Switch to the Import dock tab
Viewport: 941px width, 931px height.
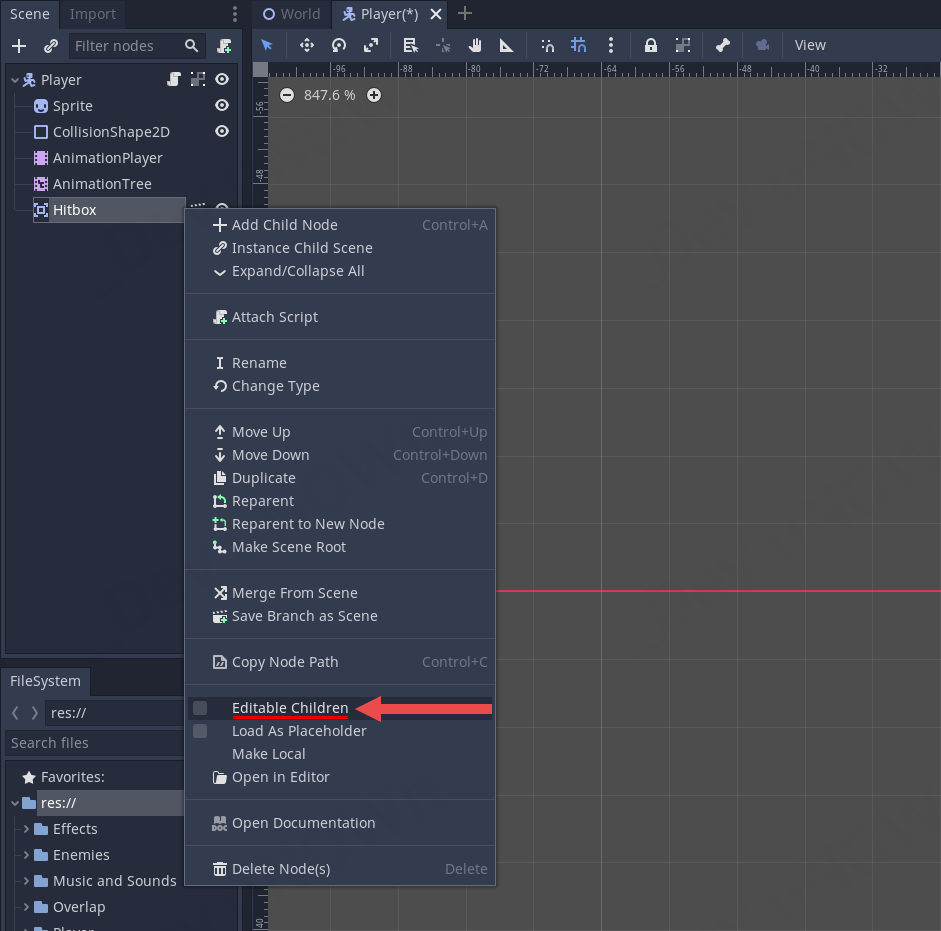(92, 14)
